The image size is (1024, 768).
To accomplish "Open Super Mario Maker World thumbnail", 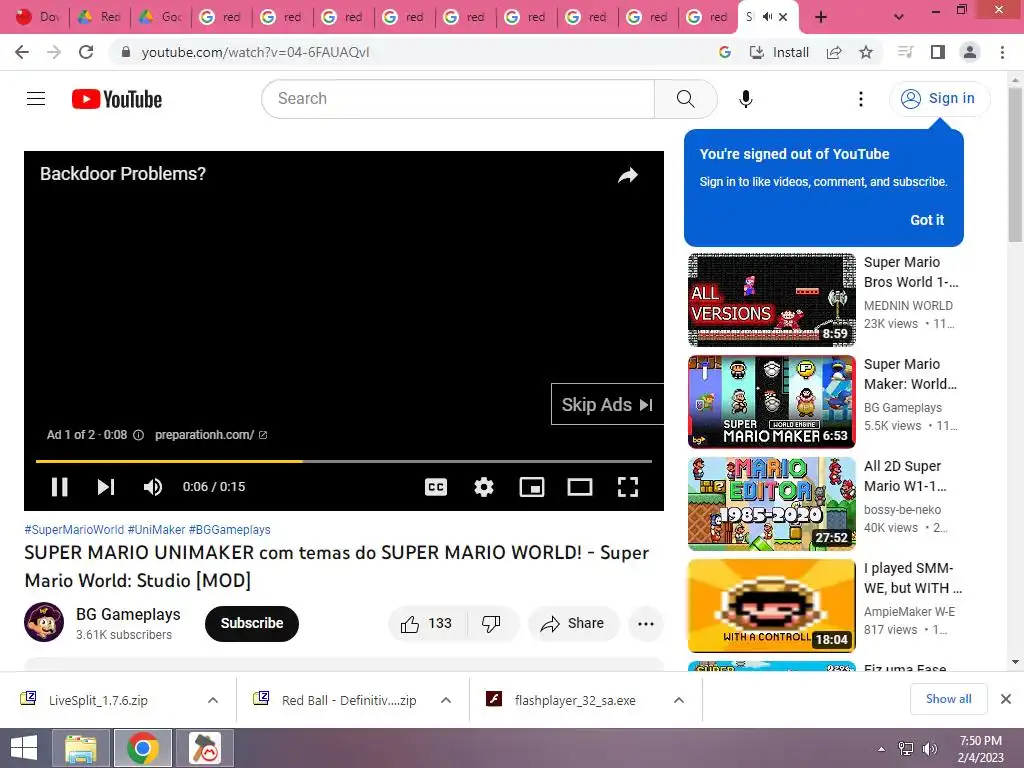I will pos(771,402).
